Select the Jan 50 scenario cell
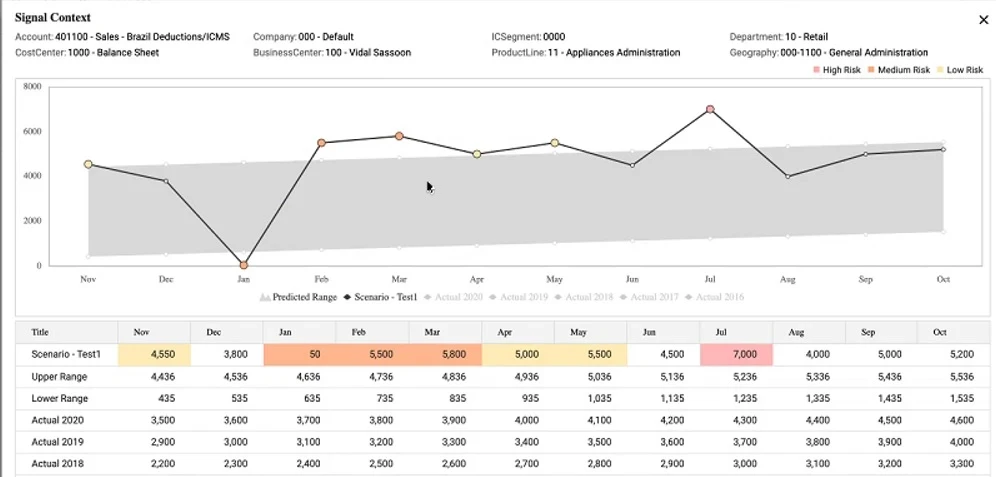This screenshot has width=996, height=477. (299, 354)
